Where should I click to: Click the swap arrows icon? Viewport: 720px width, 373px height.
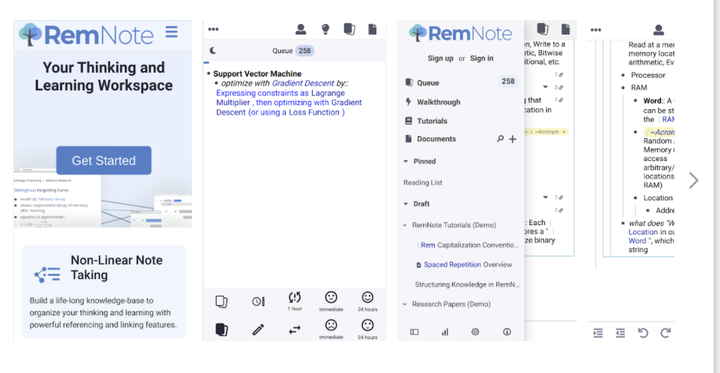295,329
